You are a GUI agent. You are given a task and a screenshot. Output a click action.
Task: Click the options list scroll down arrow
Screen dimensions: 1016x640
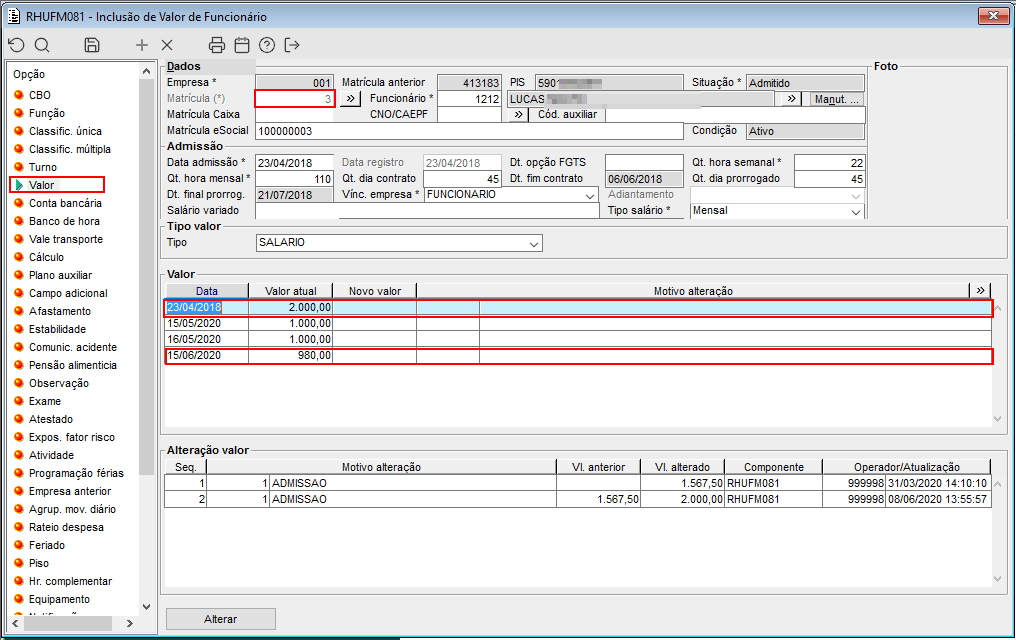pyautogui.click(x=146, y=607)
